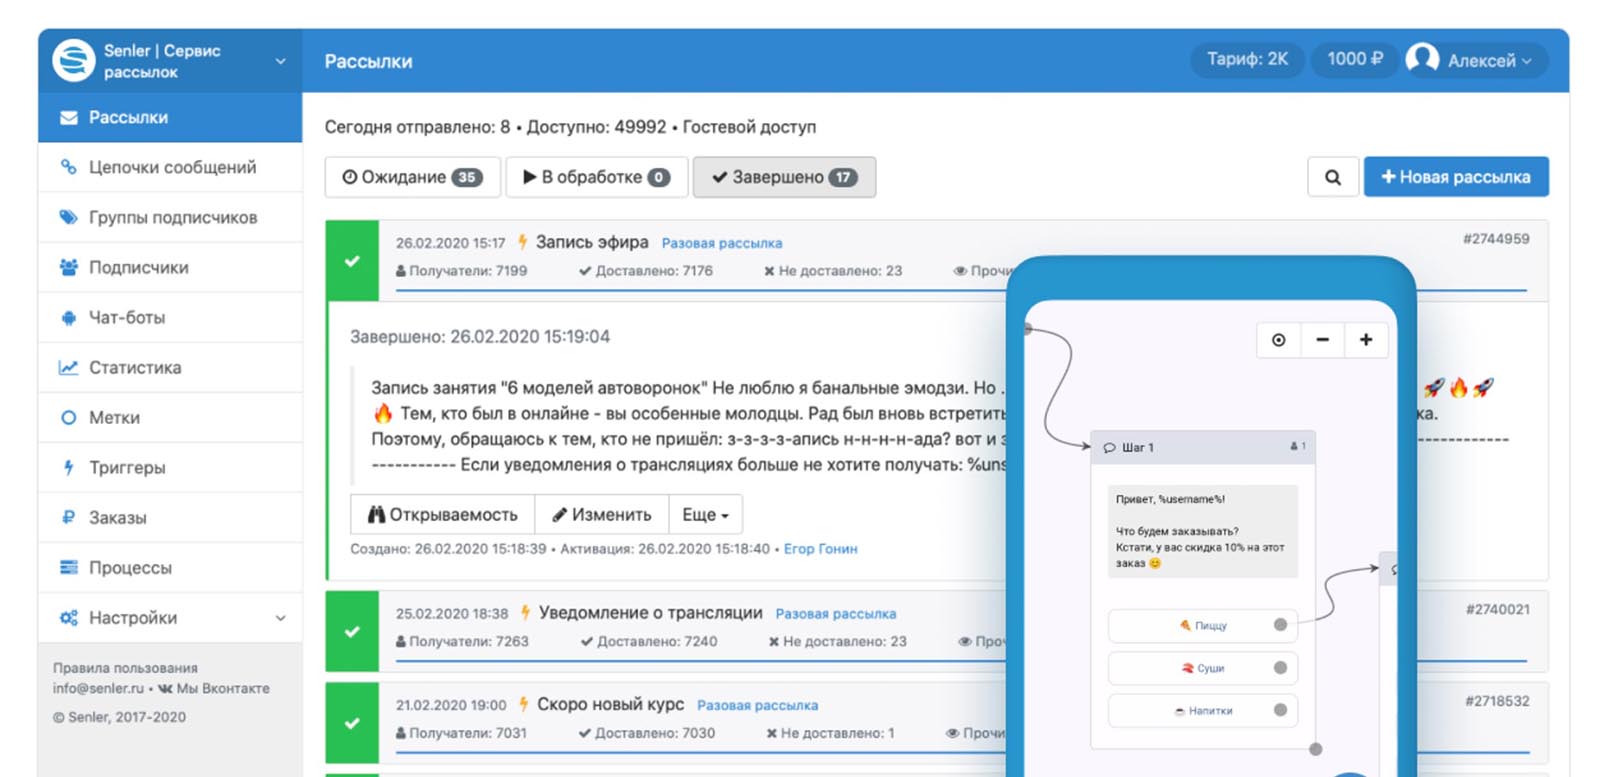Image resolution: width=1600 pixels, height=777 pixels.
Task: Click Разовая рассылка link of Запись эфира
Action: coord(722,243)
